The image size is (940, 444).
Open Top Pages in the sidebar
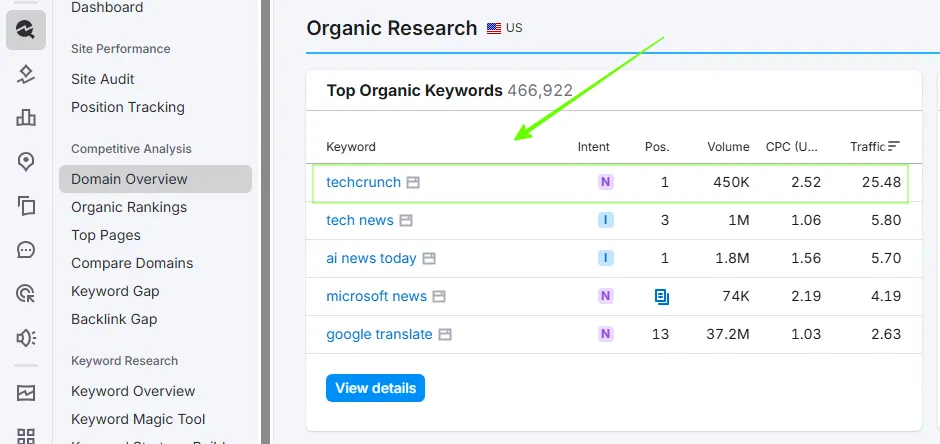pyautogui.click(x=106, y=235)
